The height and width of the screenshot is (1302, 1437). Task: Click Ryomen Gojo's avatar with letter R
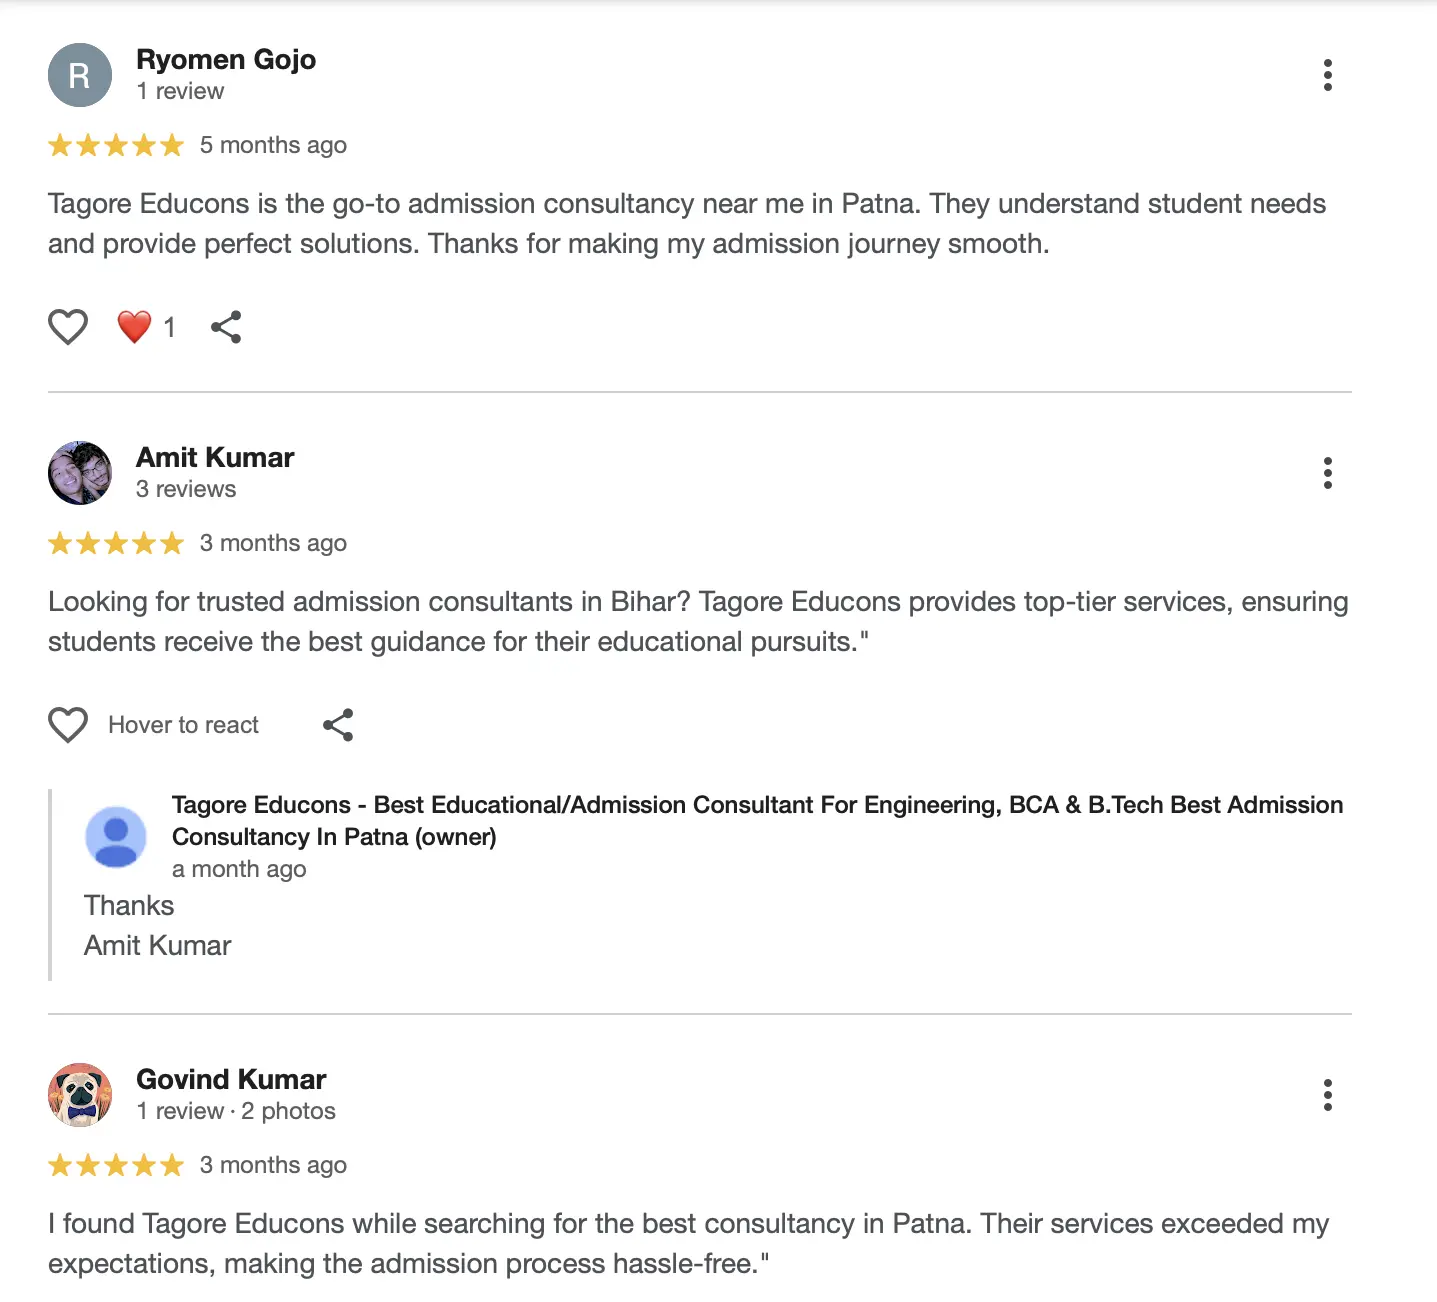tap(80, 75)
